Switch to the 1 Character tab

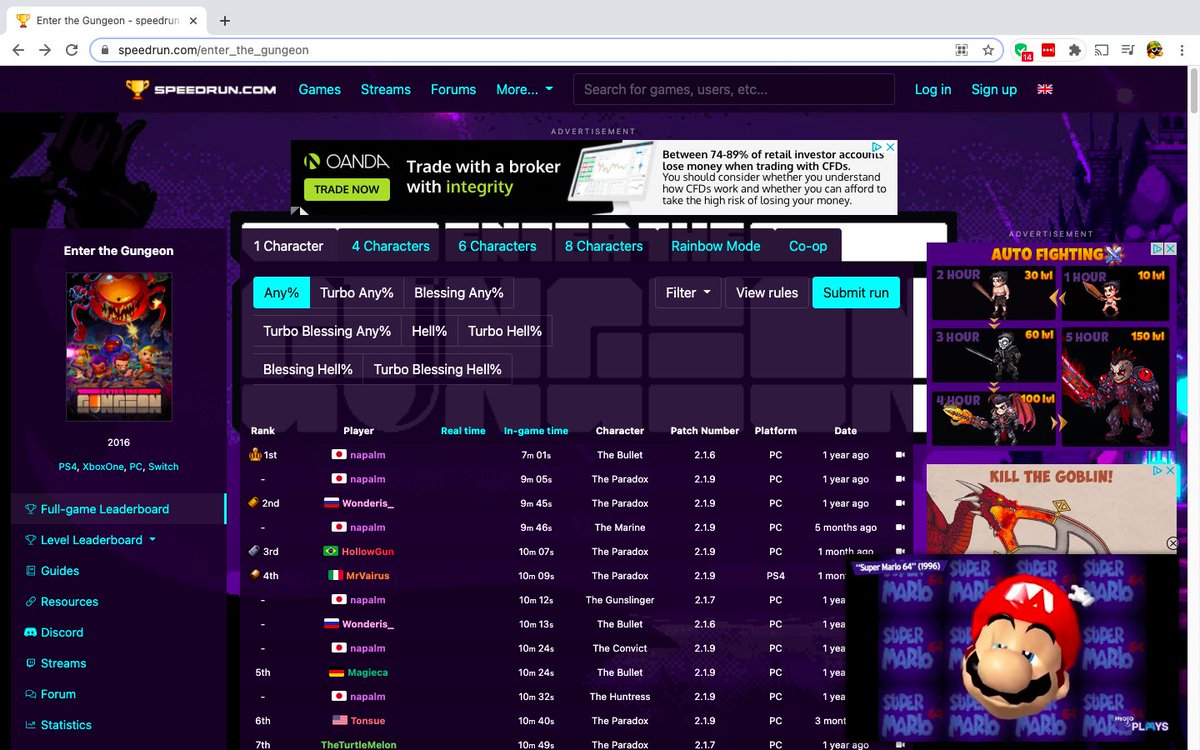[x=288, y=246]
